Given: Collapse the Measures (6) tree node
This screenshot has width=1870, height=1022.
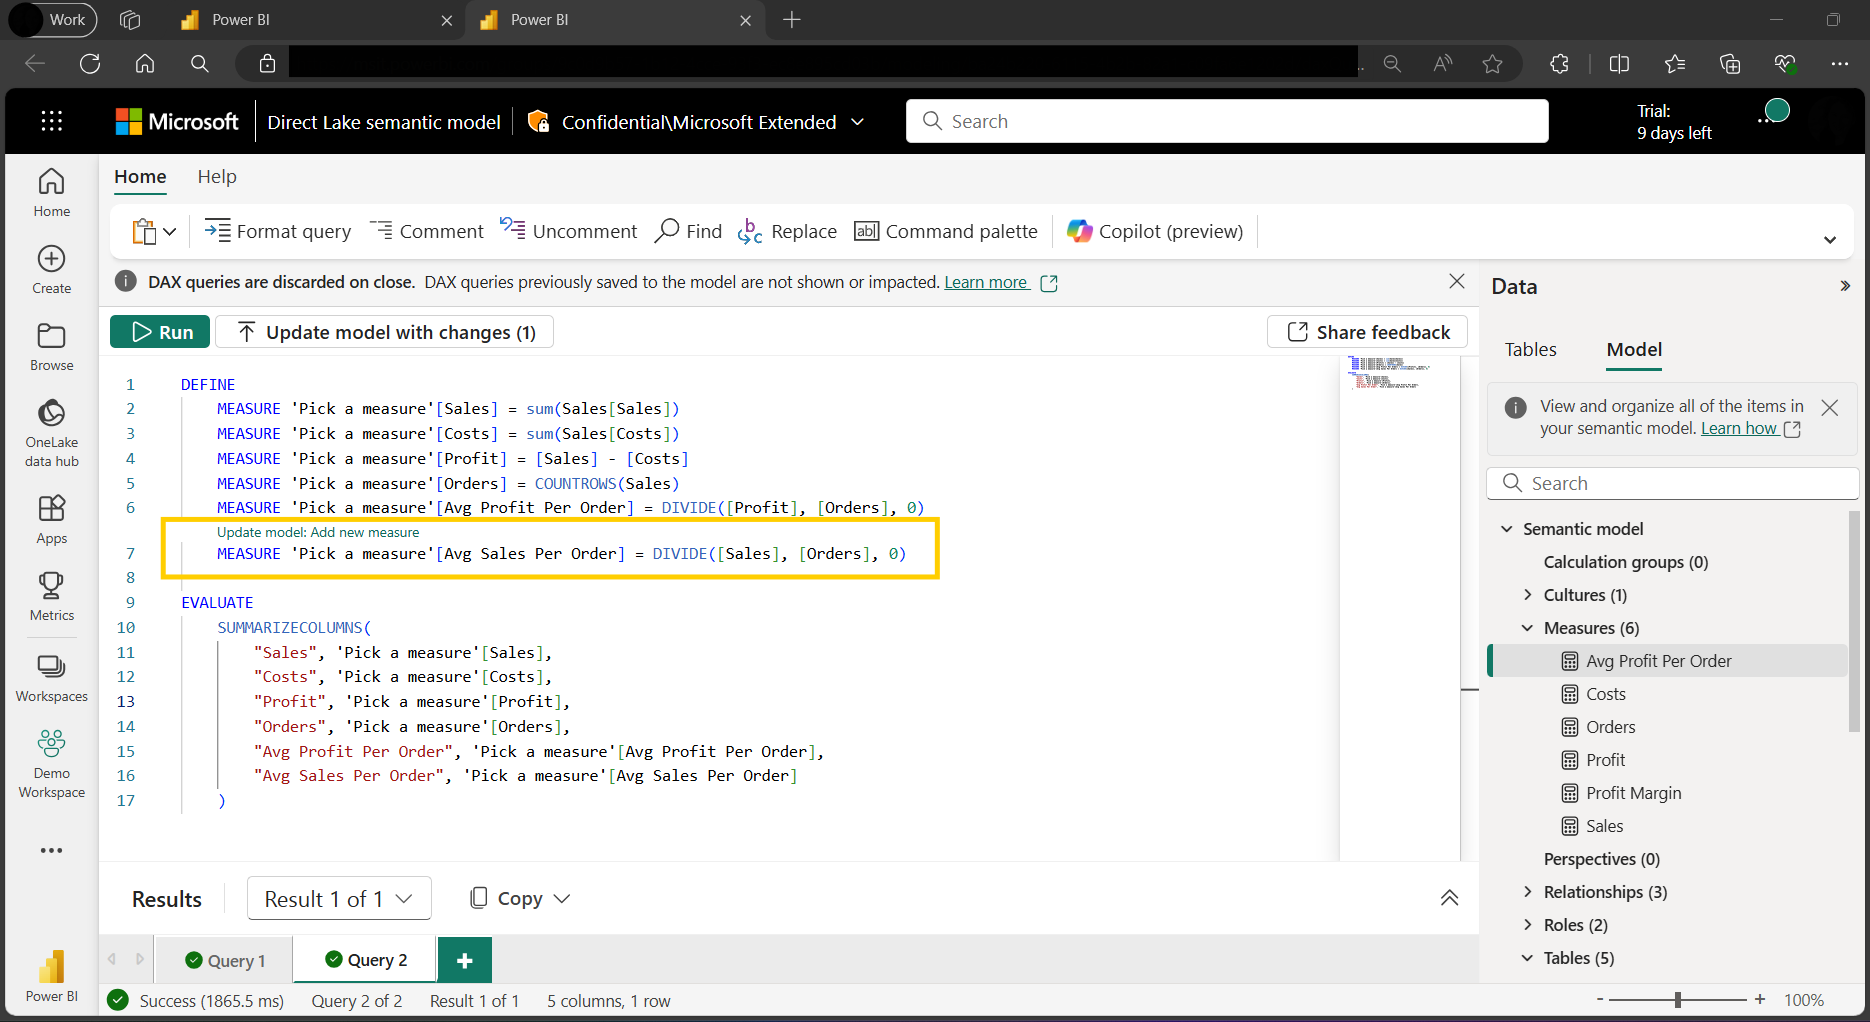Looking at the screenshot, I should 1527,628.
